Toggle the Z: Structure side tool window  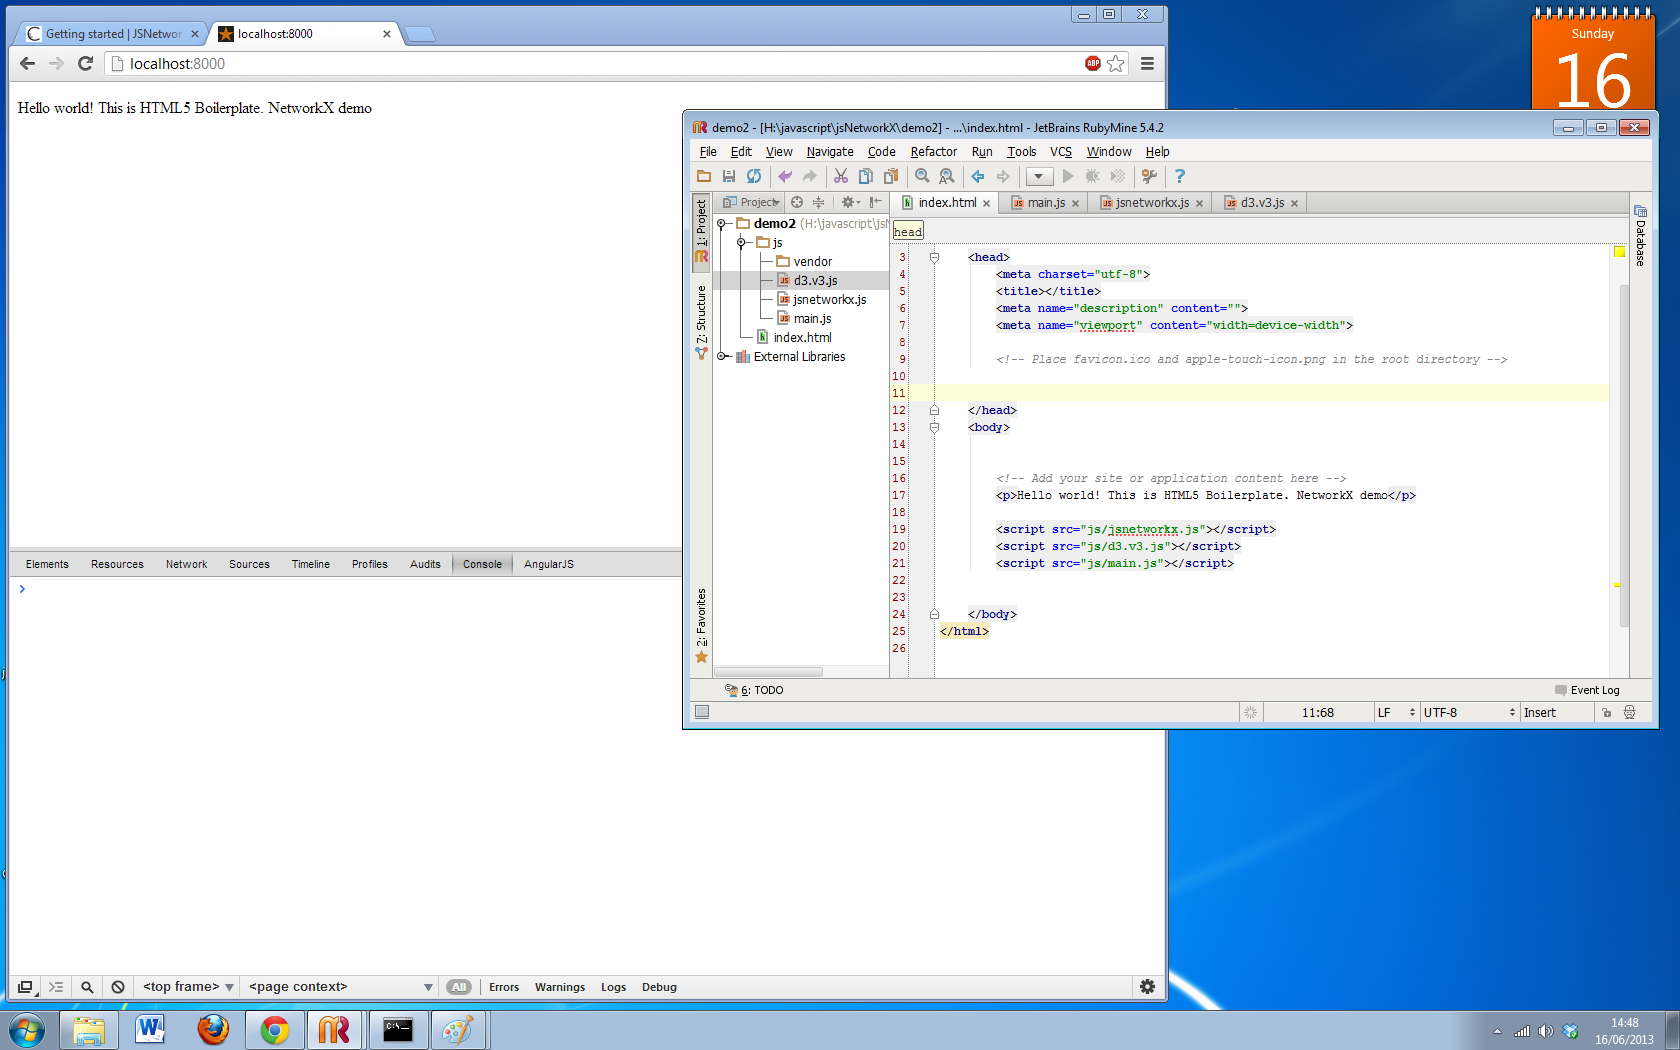pos(701,322)
